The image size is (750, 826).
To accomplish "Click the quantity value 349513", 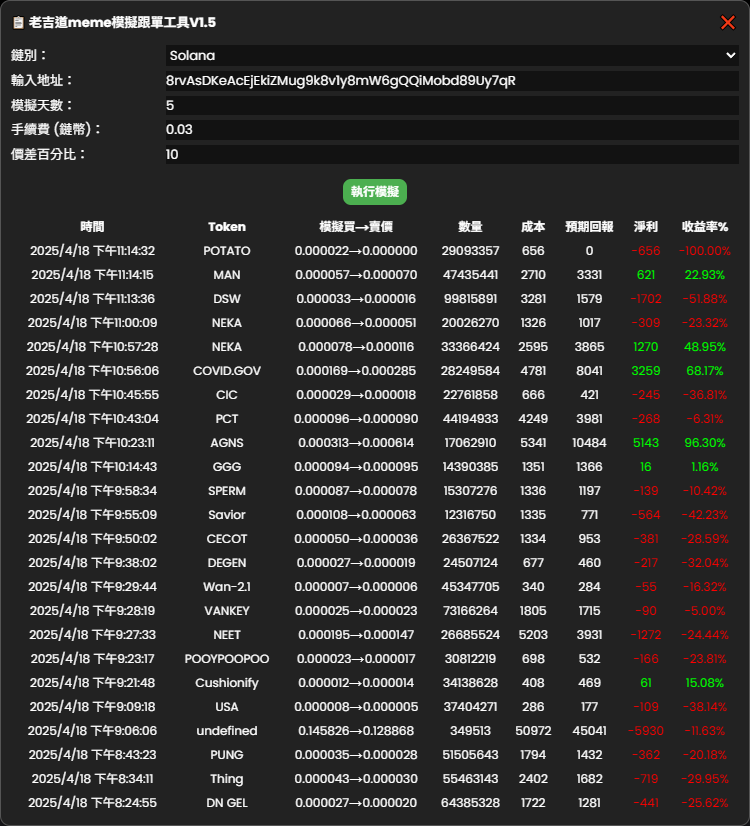I will [470, 731].
